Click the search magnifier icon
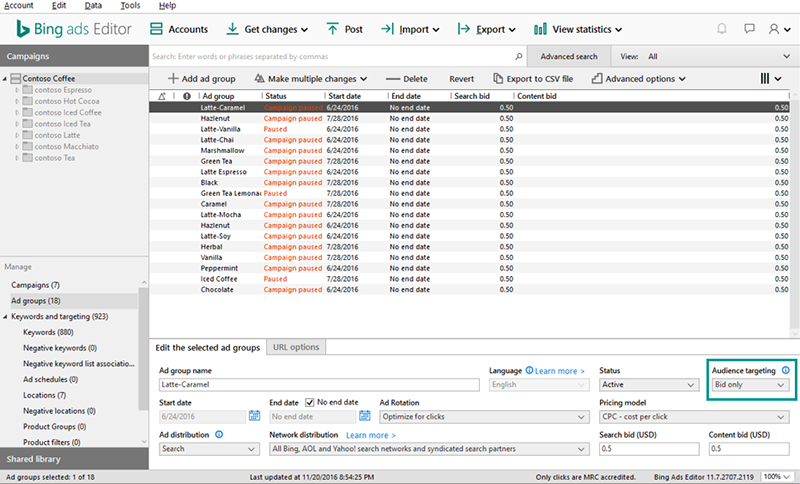This screenshot has width=800, height=484. [519, 56]
